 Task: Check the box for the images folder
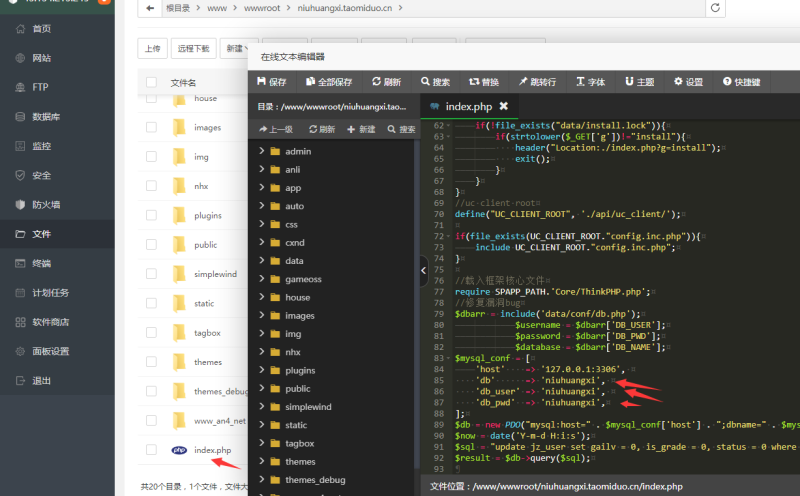tap(151, 127)
